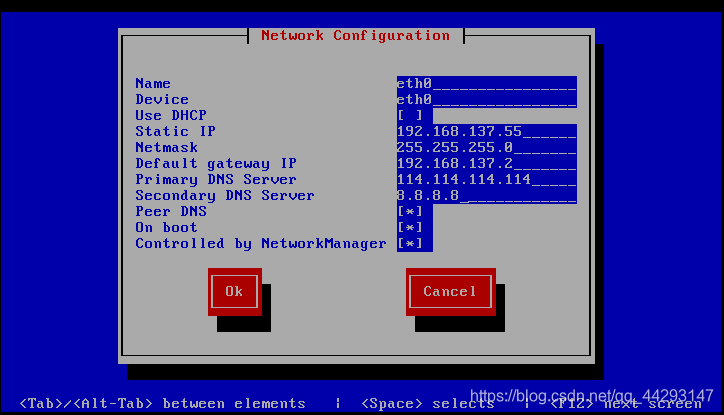Click the Secondary DNS Server label
Viewport: 724px width, 415px height.
pos(225,196)
